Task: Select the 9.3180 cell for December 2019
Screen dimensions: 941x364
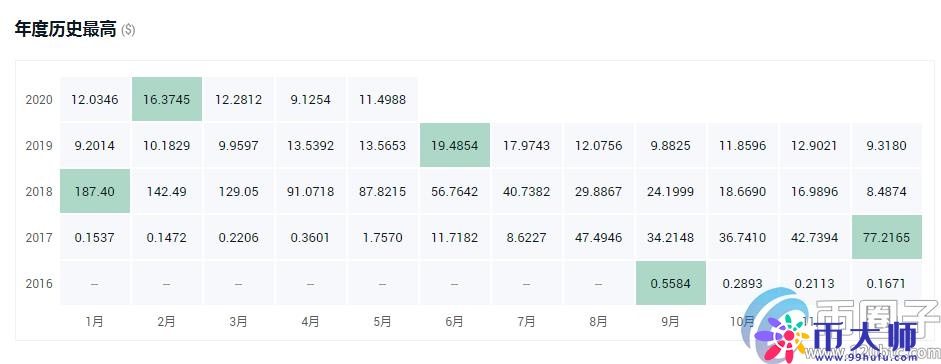Action: [x=886, y=145]
